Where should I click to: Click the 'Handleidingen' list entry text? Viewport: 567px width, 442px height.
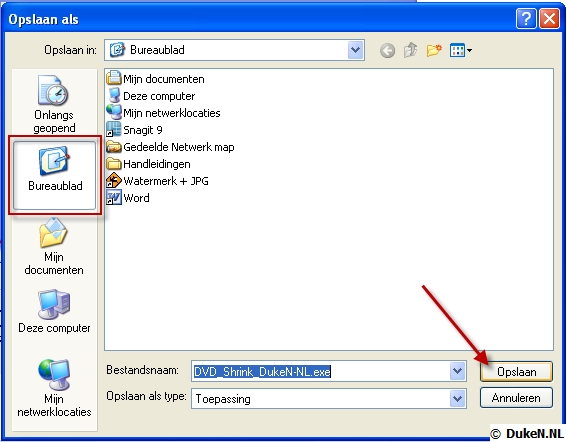tap(157, 164)
